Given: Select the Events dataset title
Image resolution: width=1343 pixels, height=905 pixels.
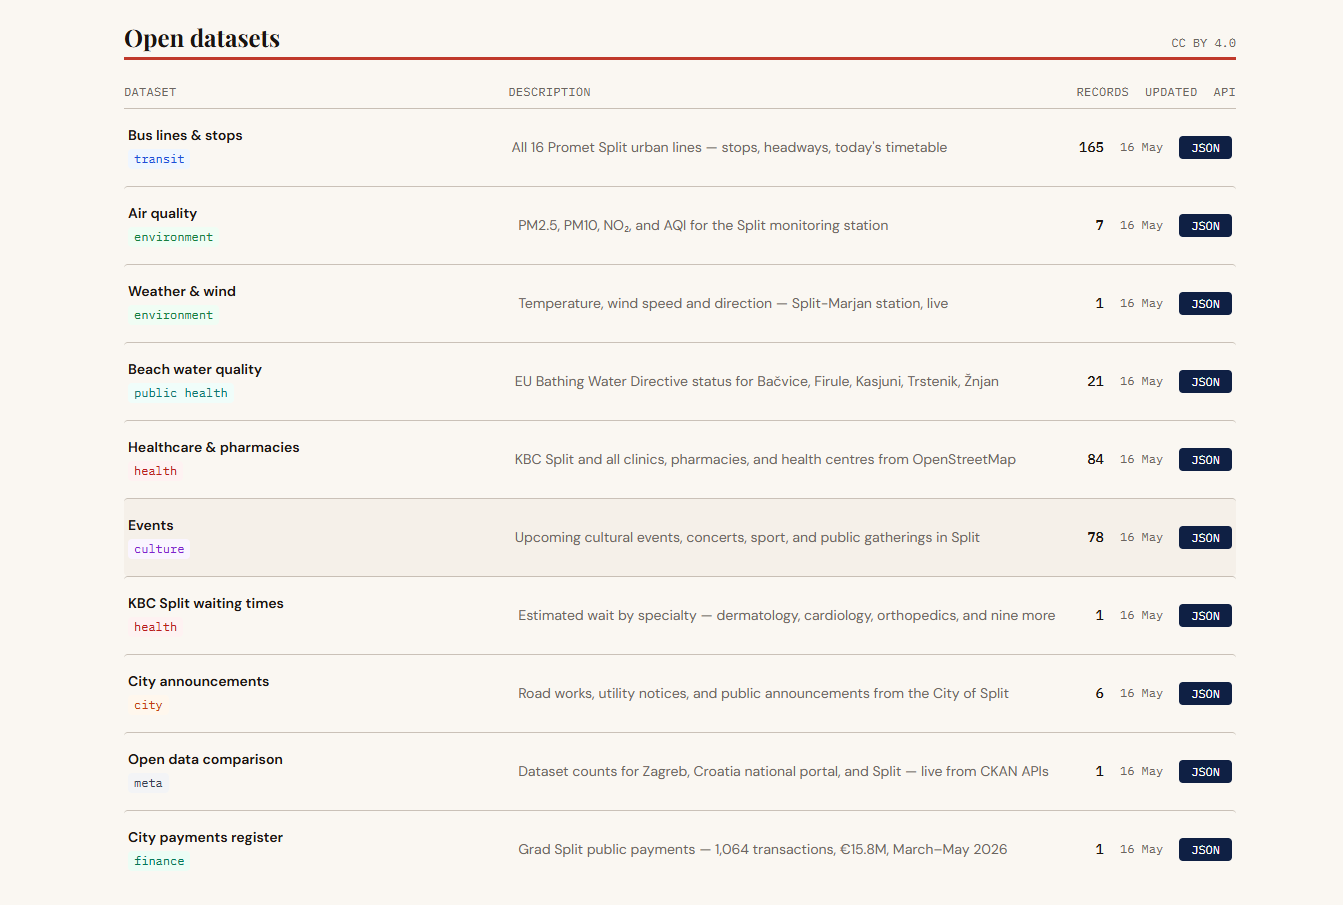Looking at the screenshot, I should (x=151, y=525).
